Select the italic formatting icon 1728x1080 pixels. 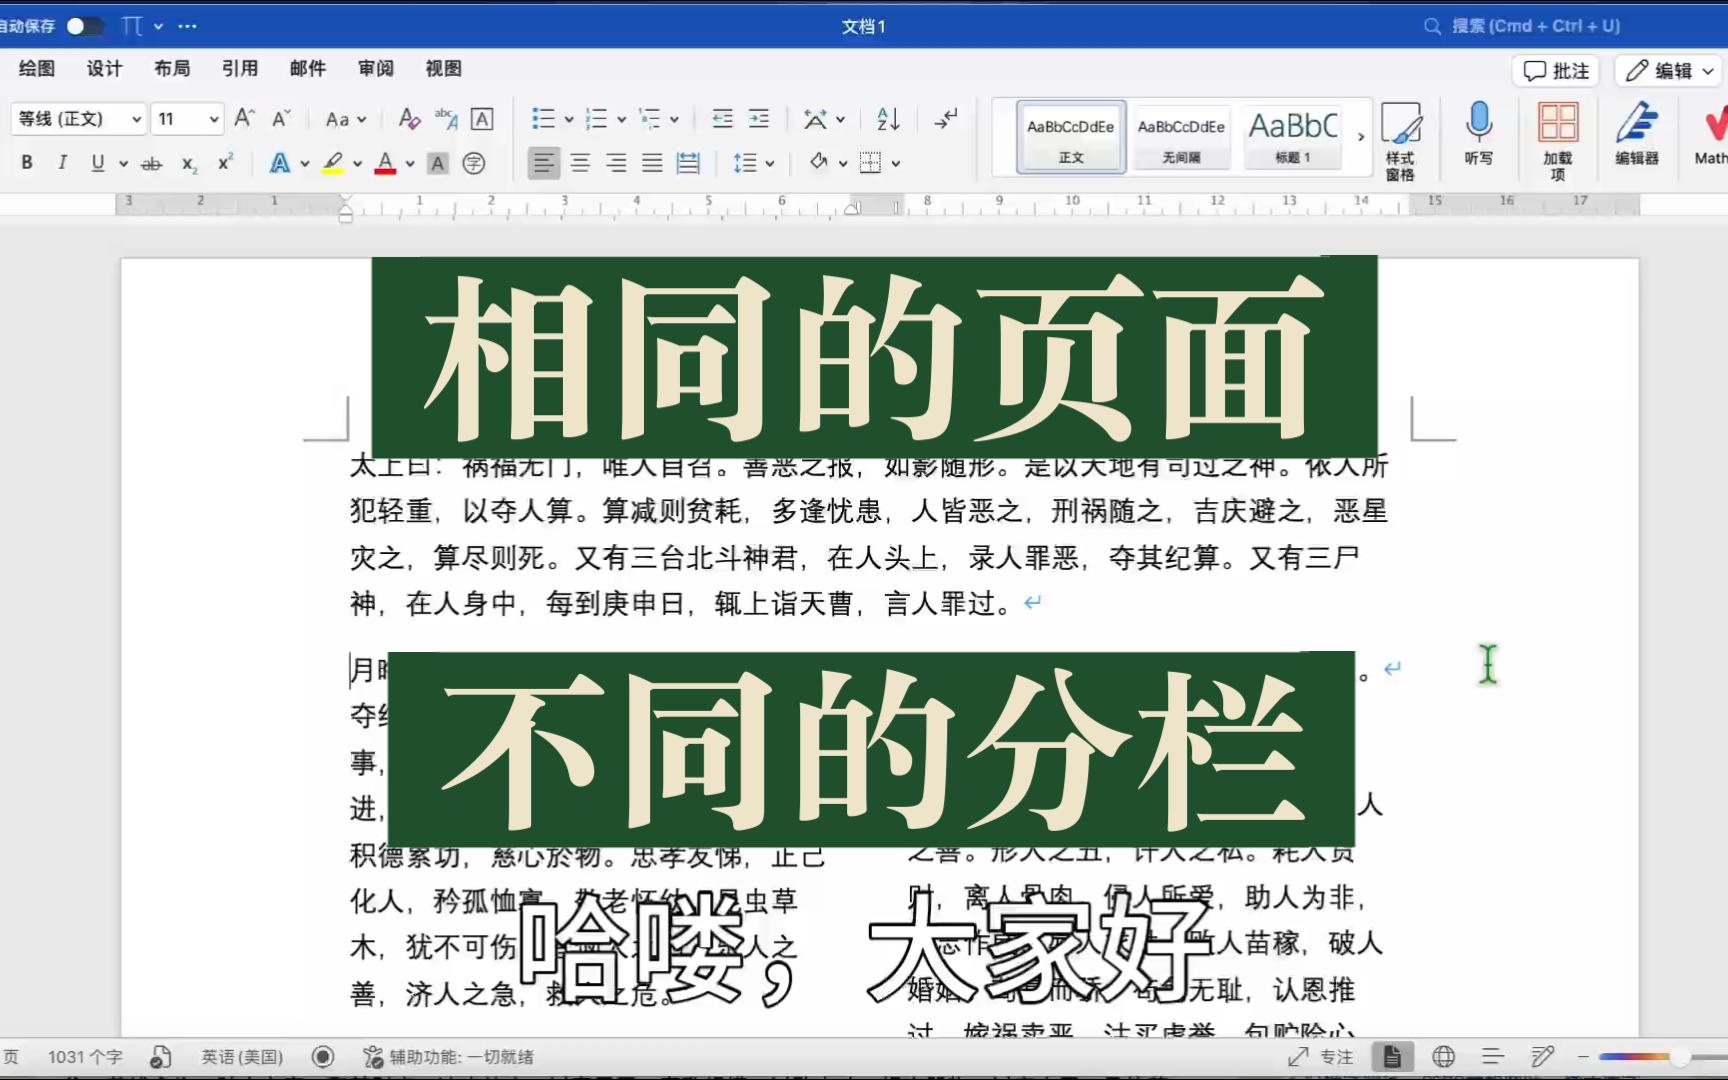pyautogui.click(x=62, y=162)
